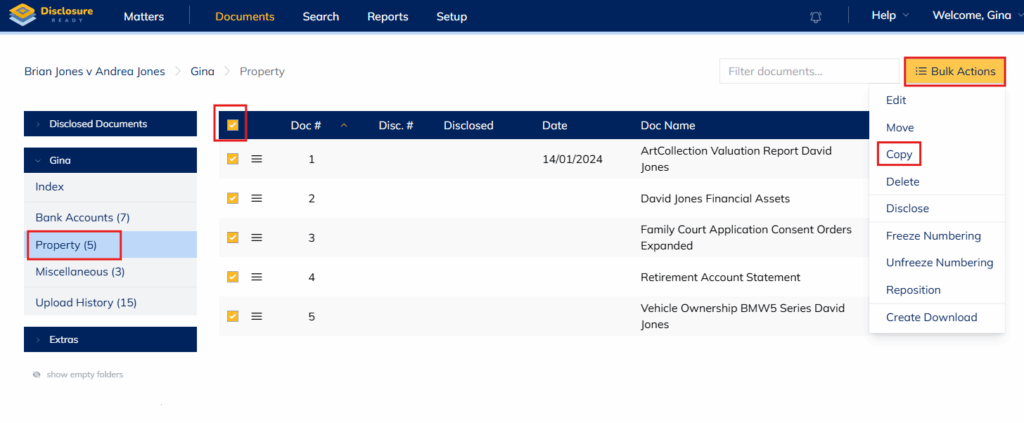Uncheck the ArtCollection Valuation Report row checkbox

click(233, 159)
